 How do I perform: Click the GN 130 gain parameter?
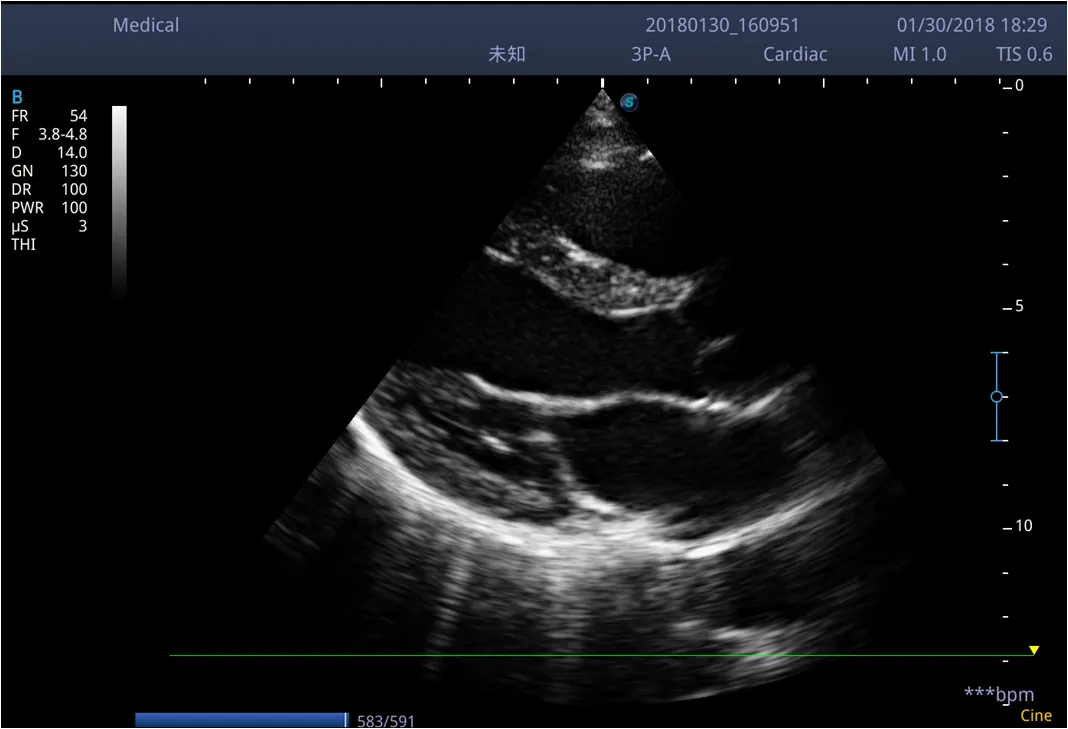(49, 171)
